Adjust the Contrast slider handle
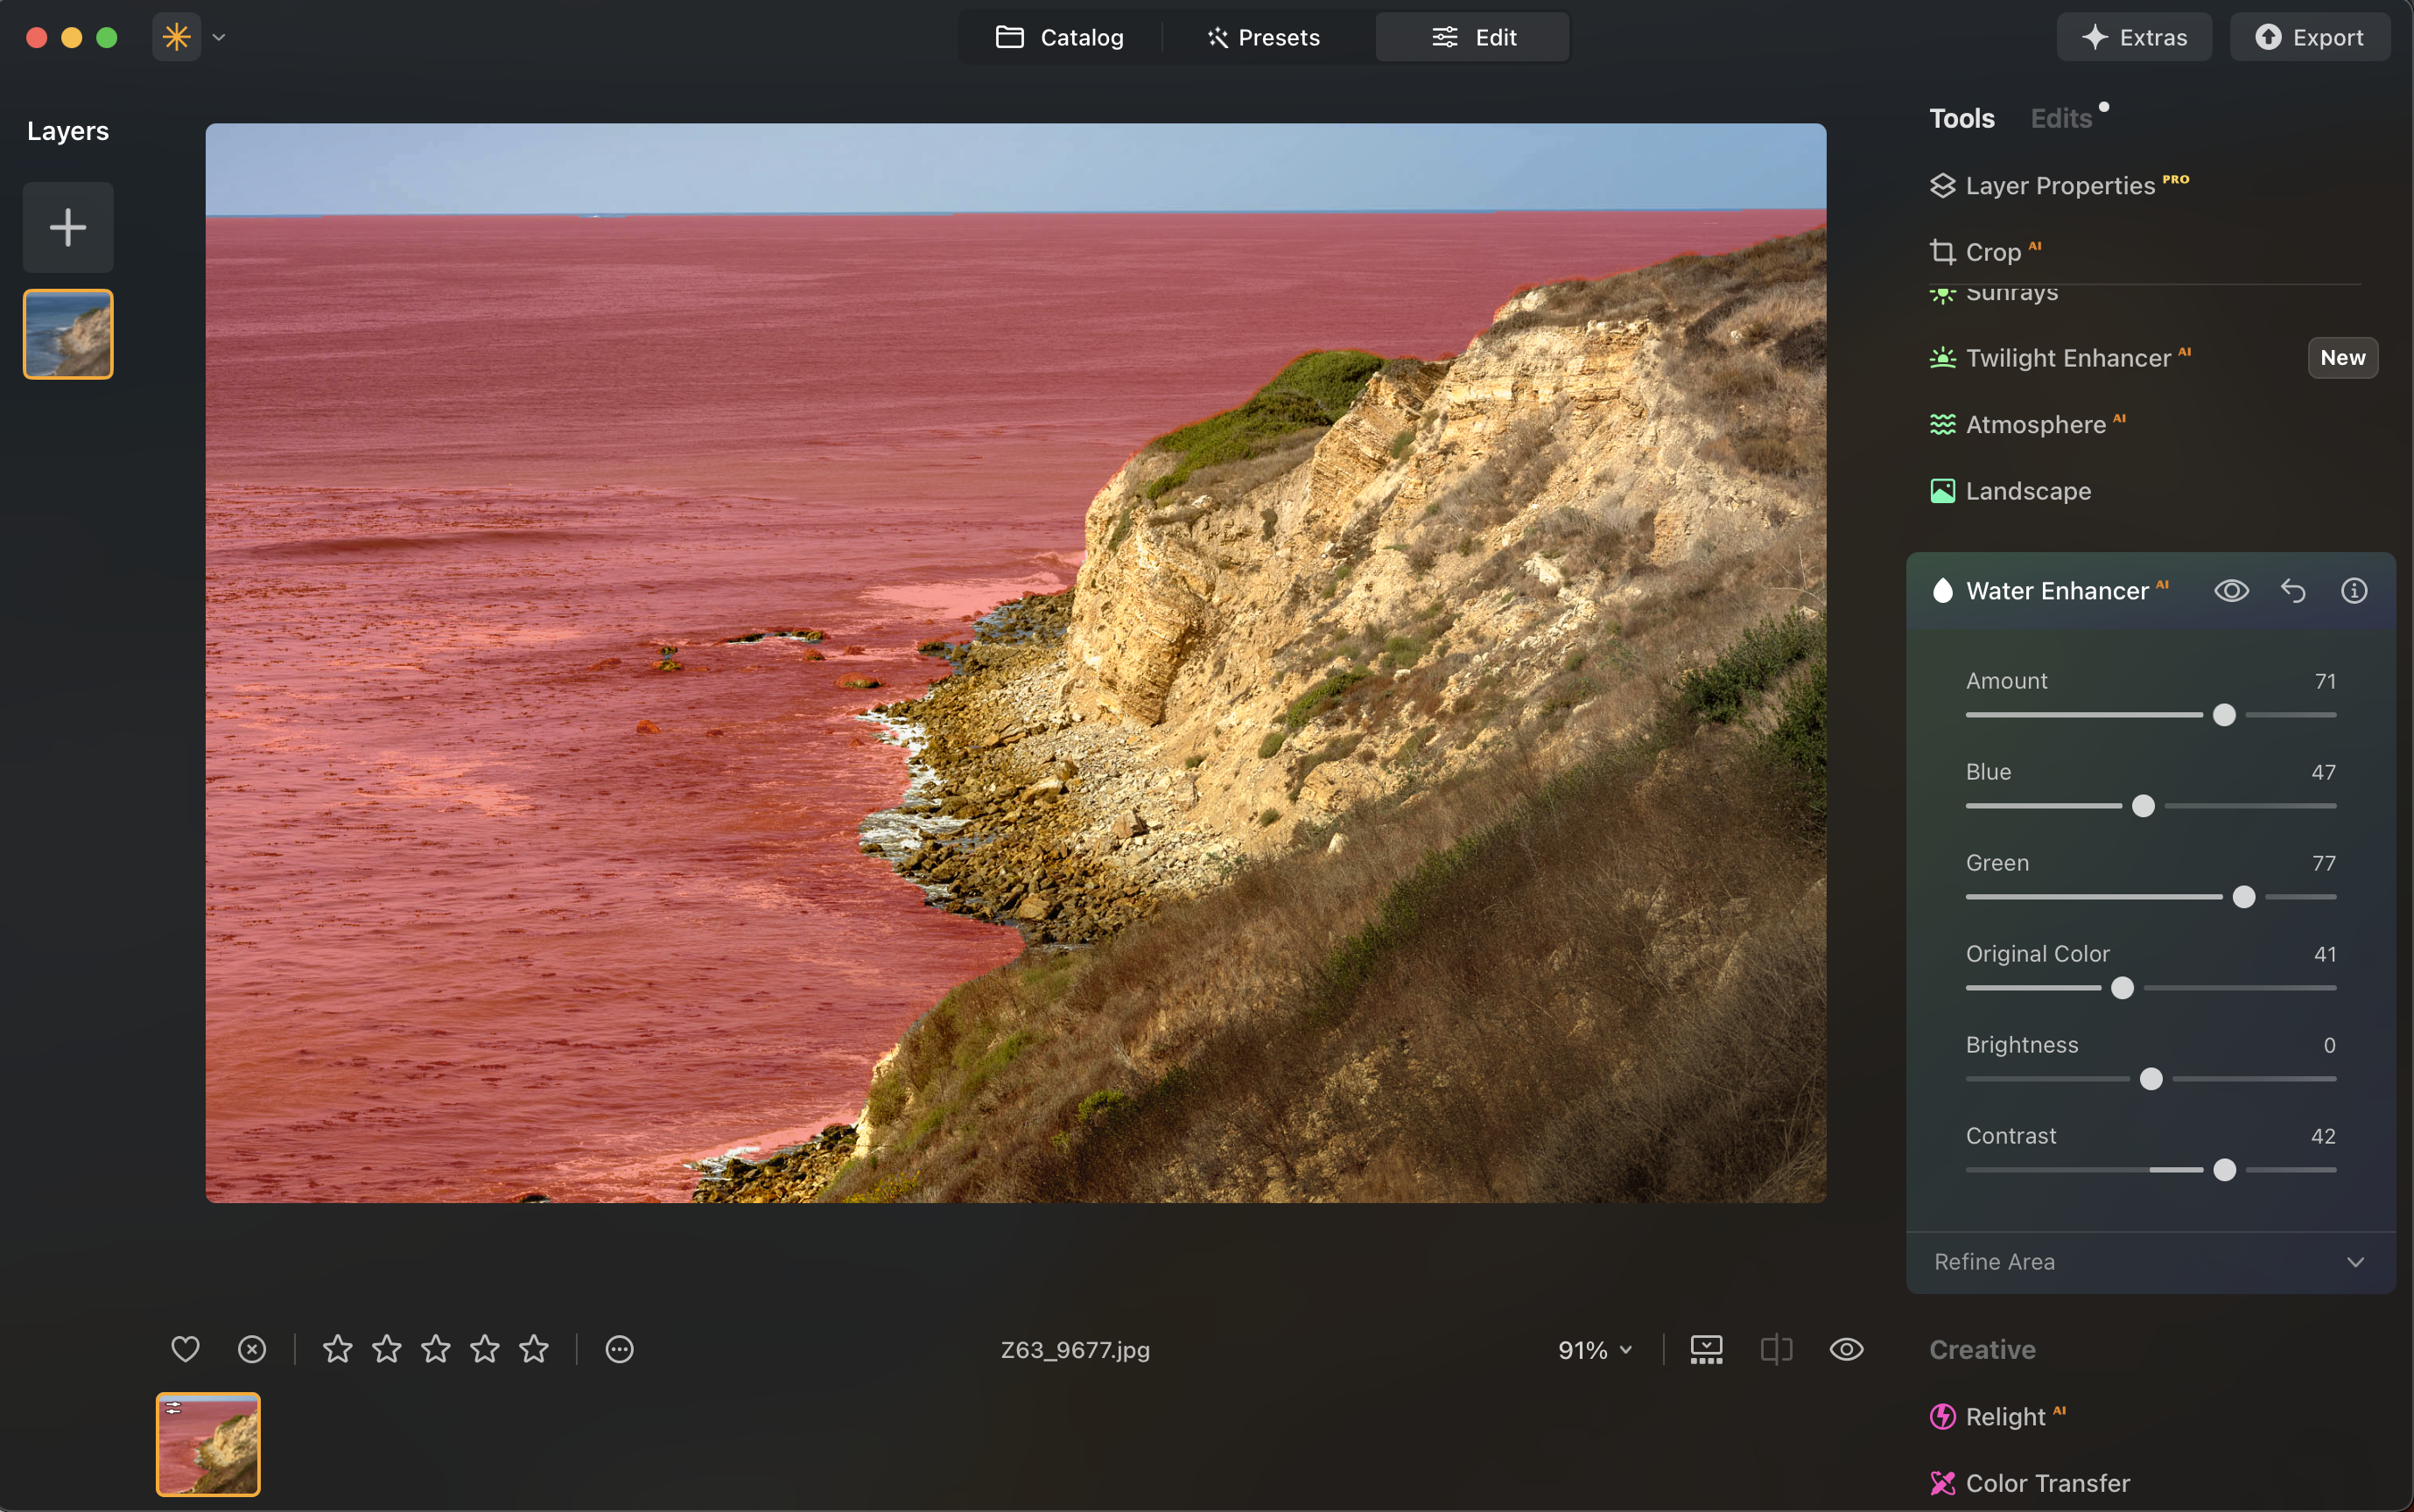This screenshot has height=1512, width=2414. (2224, 1170)
